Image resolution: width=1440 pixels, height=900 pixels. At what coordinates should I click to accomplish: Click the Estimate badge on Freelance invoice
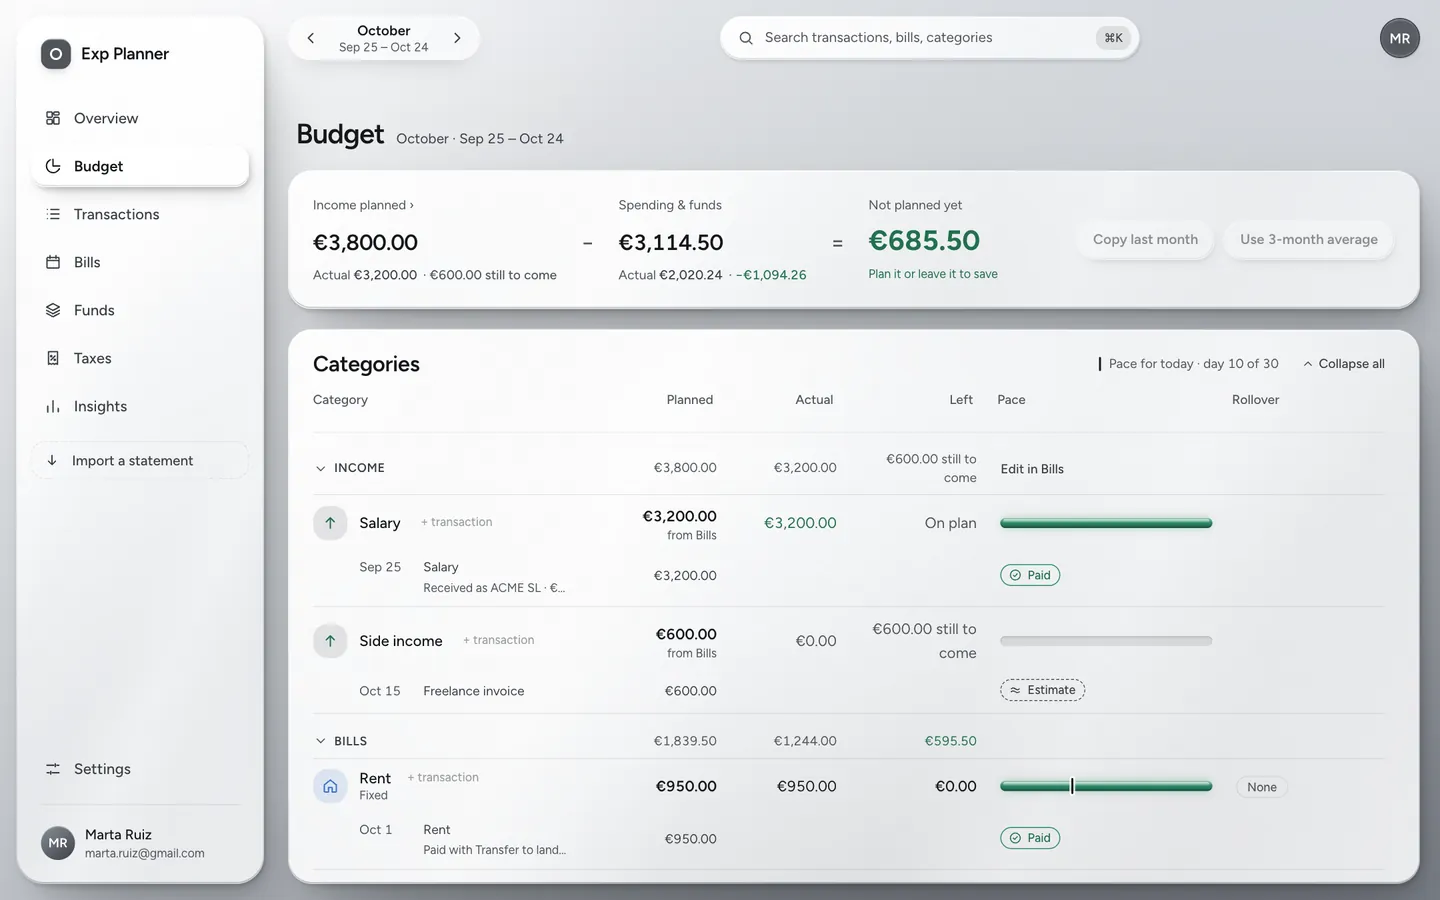pos(1042,690)
